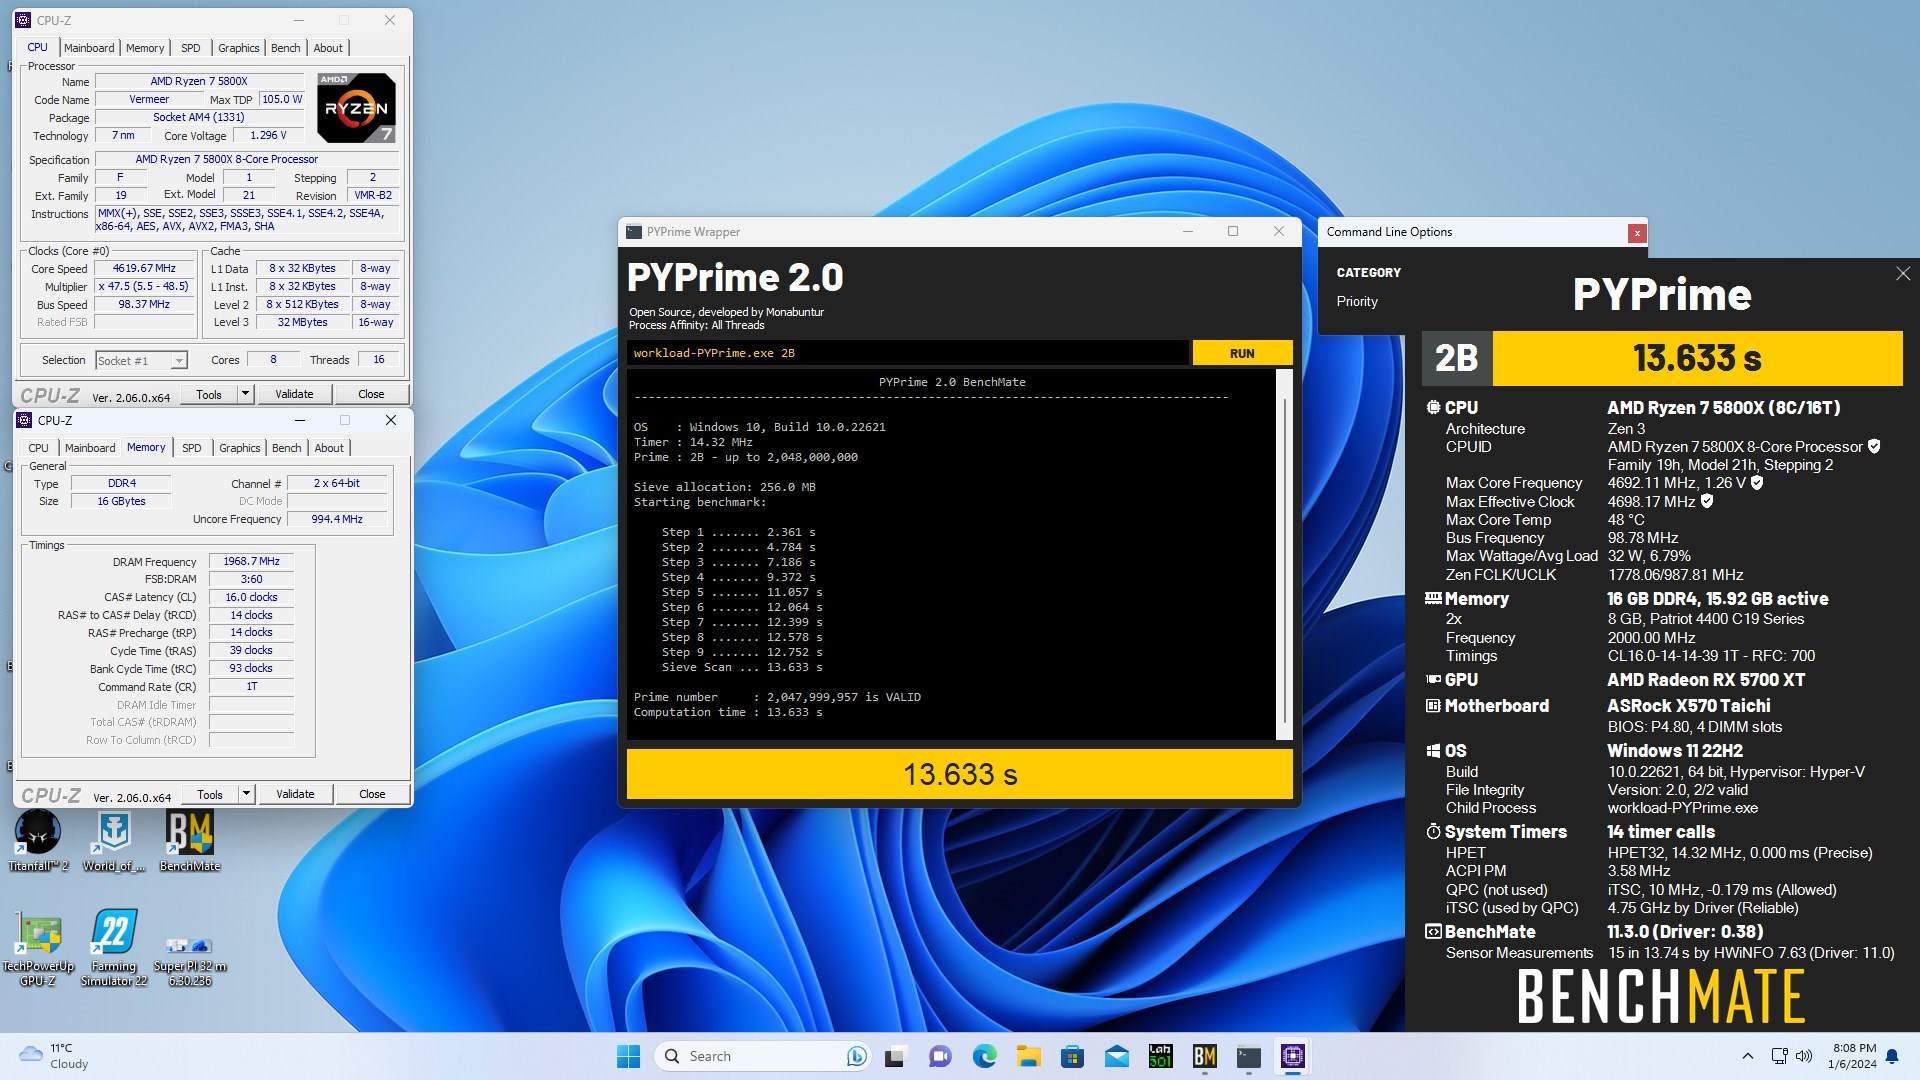Open SPD tab in bottom CPU-Z window
This screenshot has height=1080, width=1920.
[x=191, y=448]
